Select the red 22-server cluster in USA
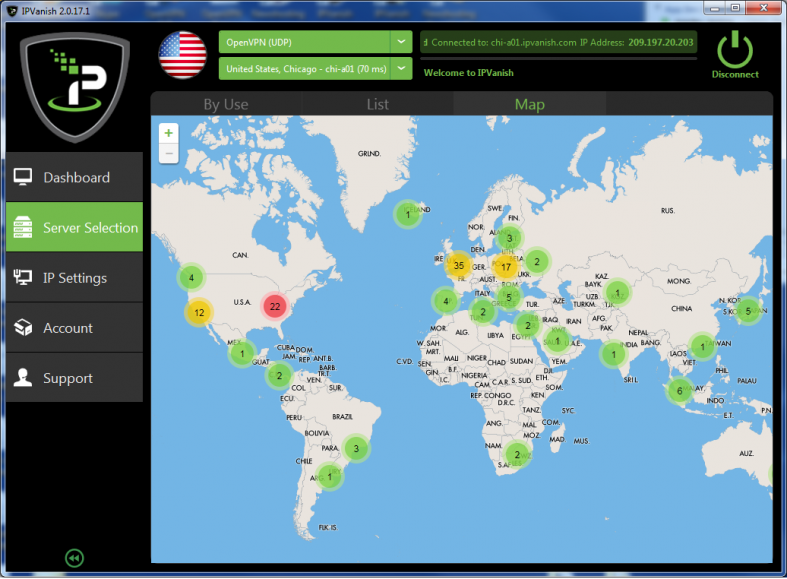Screen dimensions: 787x579 point(275,306)
